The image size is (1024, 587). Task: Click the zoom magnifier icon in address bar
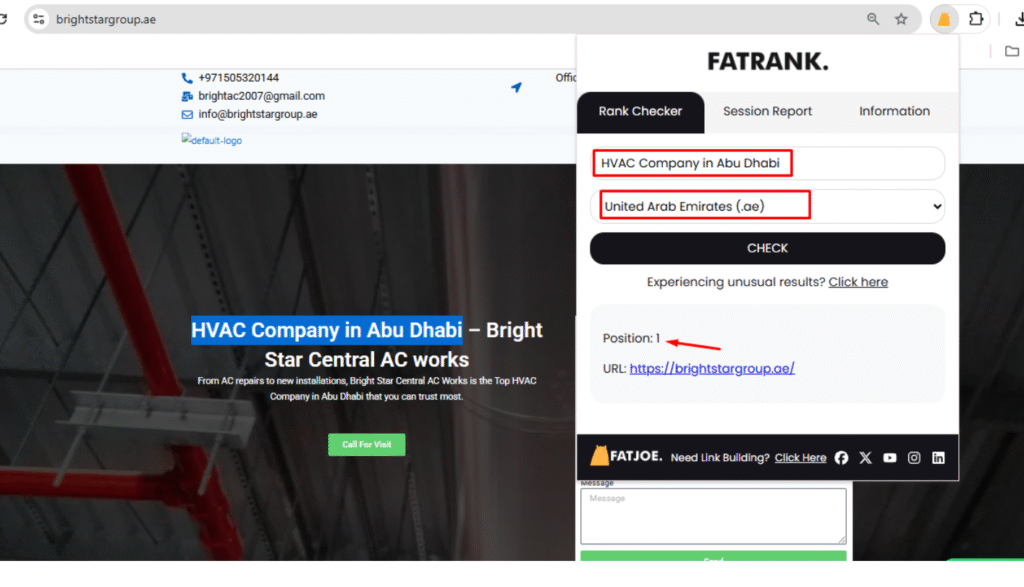click(x=873, y=19)
